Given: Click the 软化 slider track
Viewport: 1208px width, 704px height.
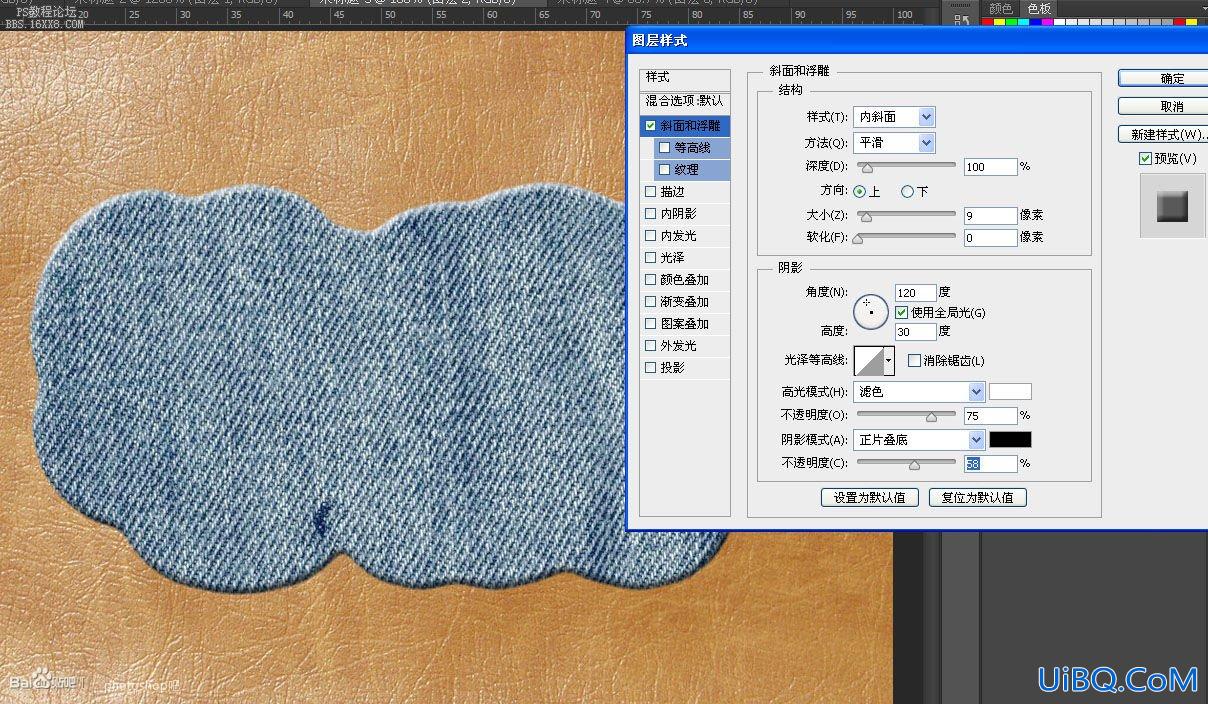Looking at the screenshot, I should [906, 237].
